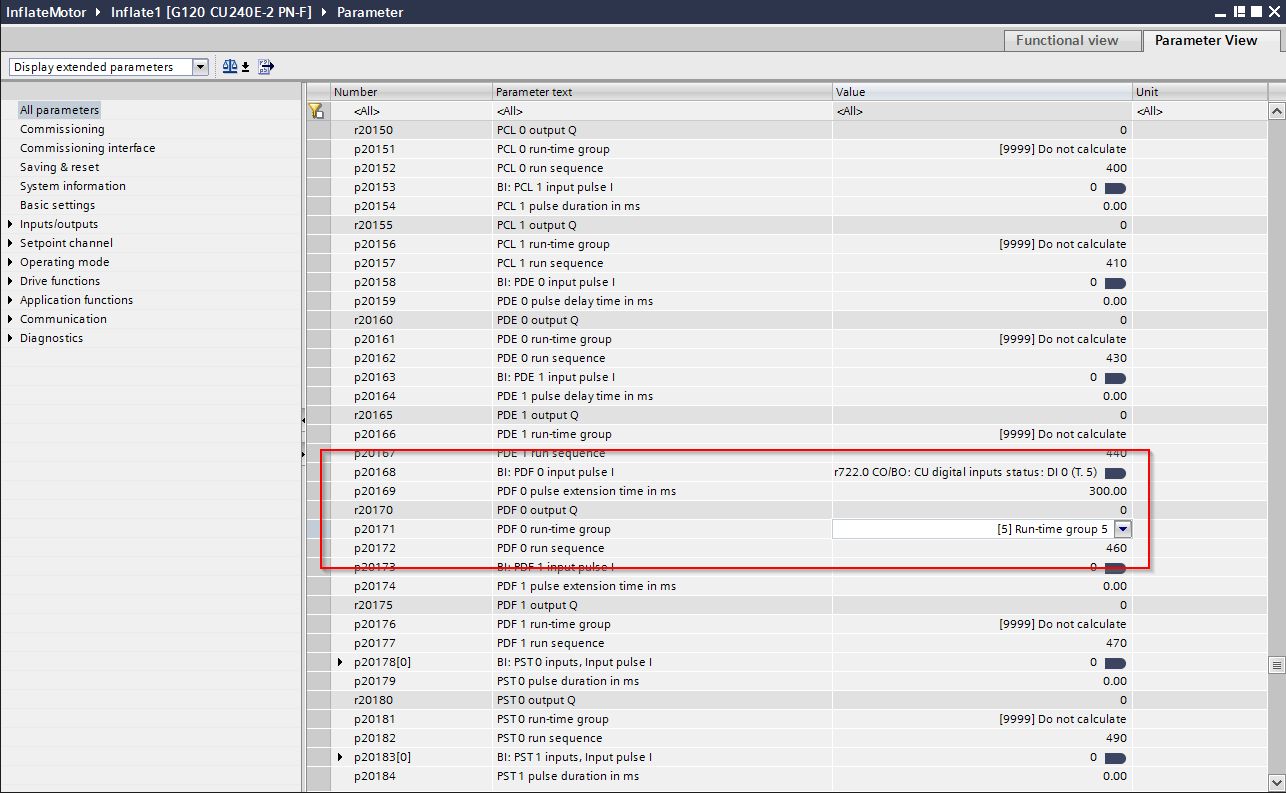Open the Commissioning tree entry
Viewport: 1286px width, 793px height.
(62, 129)
